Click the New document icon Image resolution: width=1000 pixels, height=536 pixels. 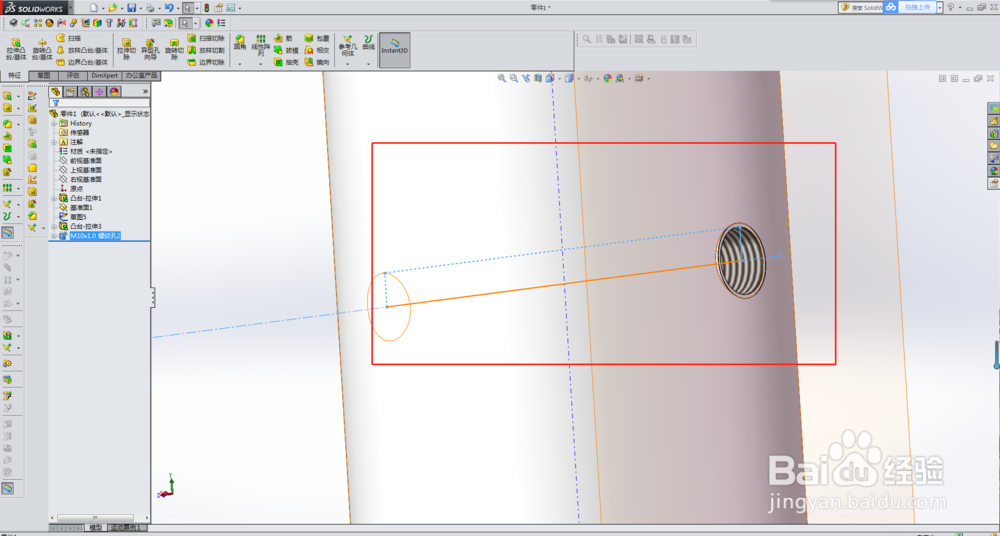(94, 8)
